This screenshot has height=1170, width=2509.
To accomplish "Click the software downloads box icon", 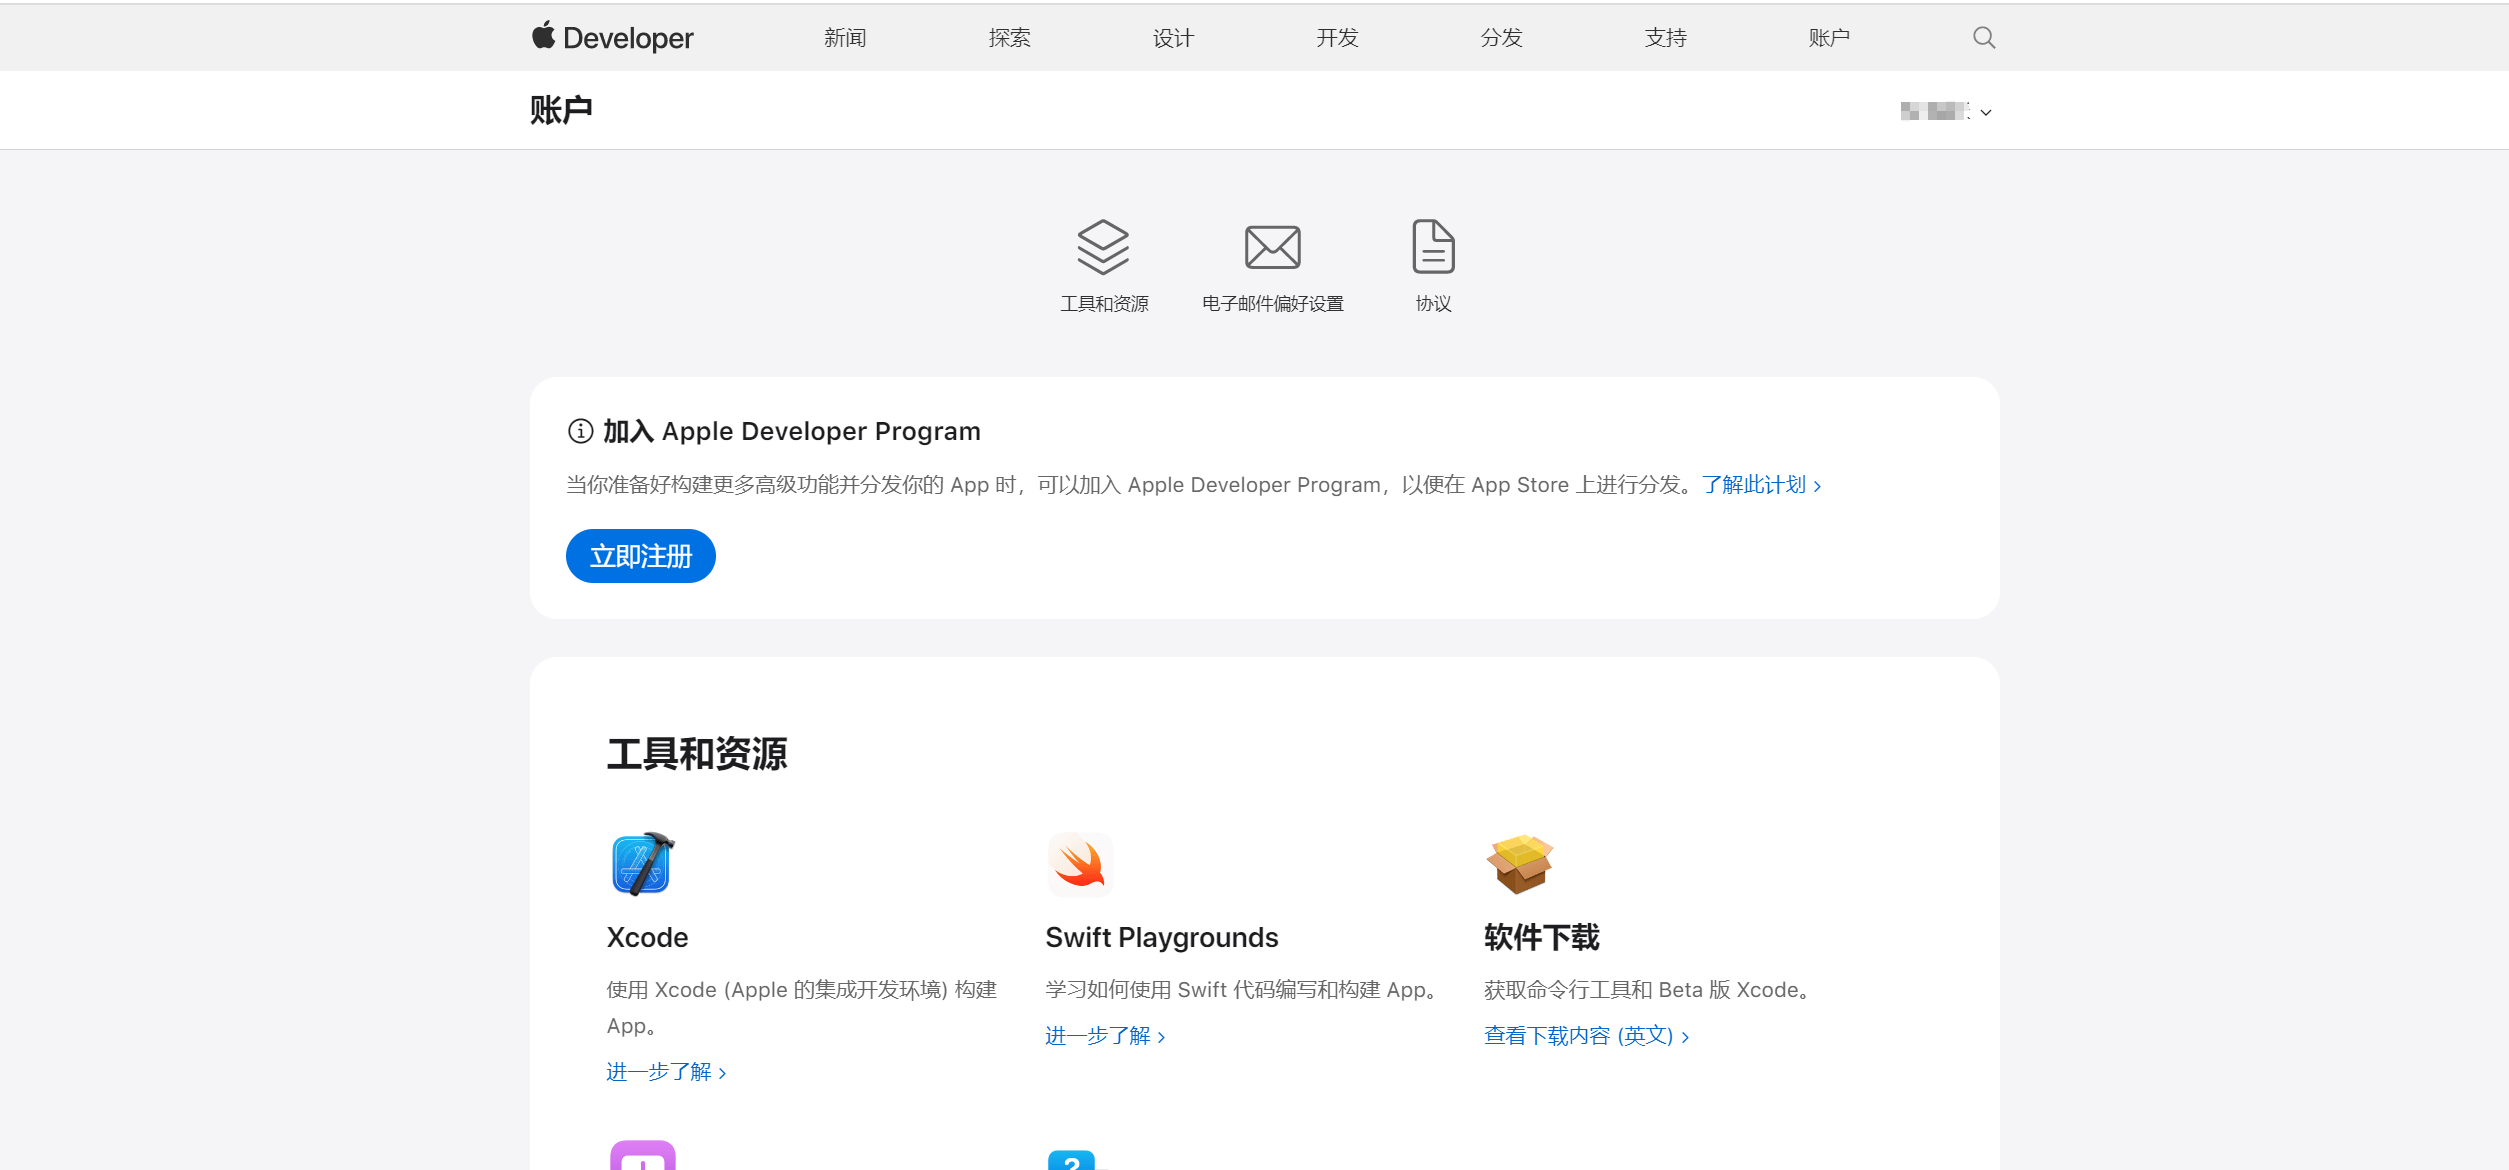I will click(x=1519, y=864).
